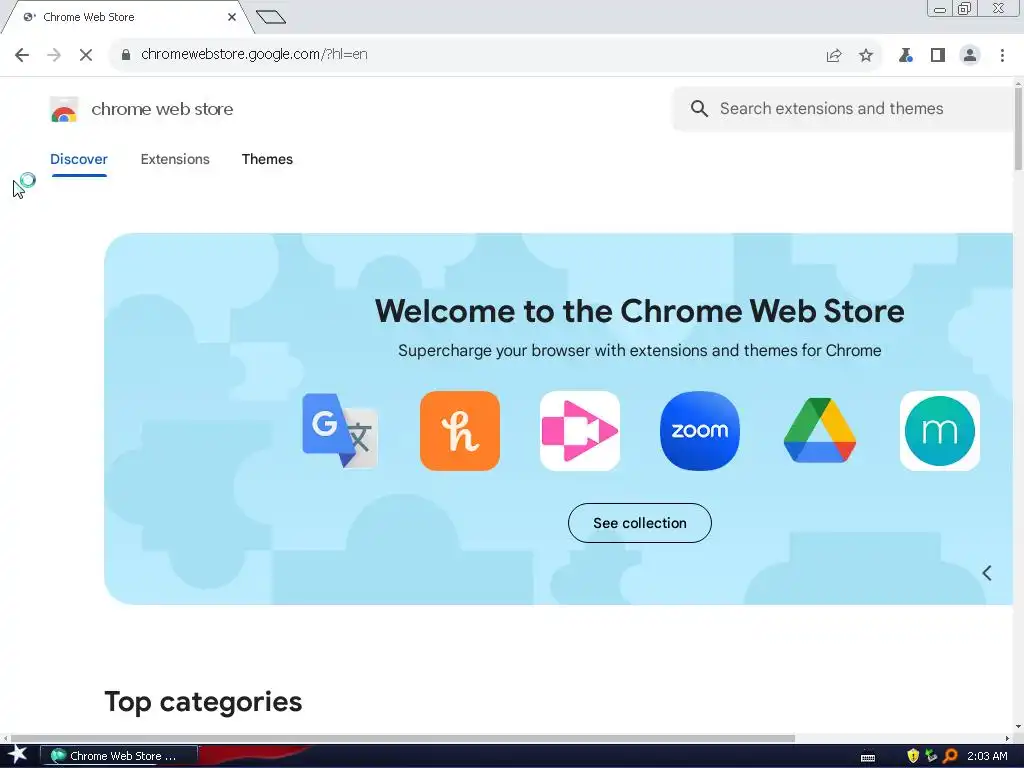Open the pink video recorder extension icon

580,431
